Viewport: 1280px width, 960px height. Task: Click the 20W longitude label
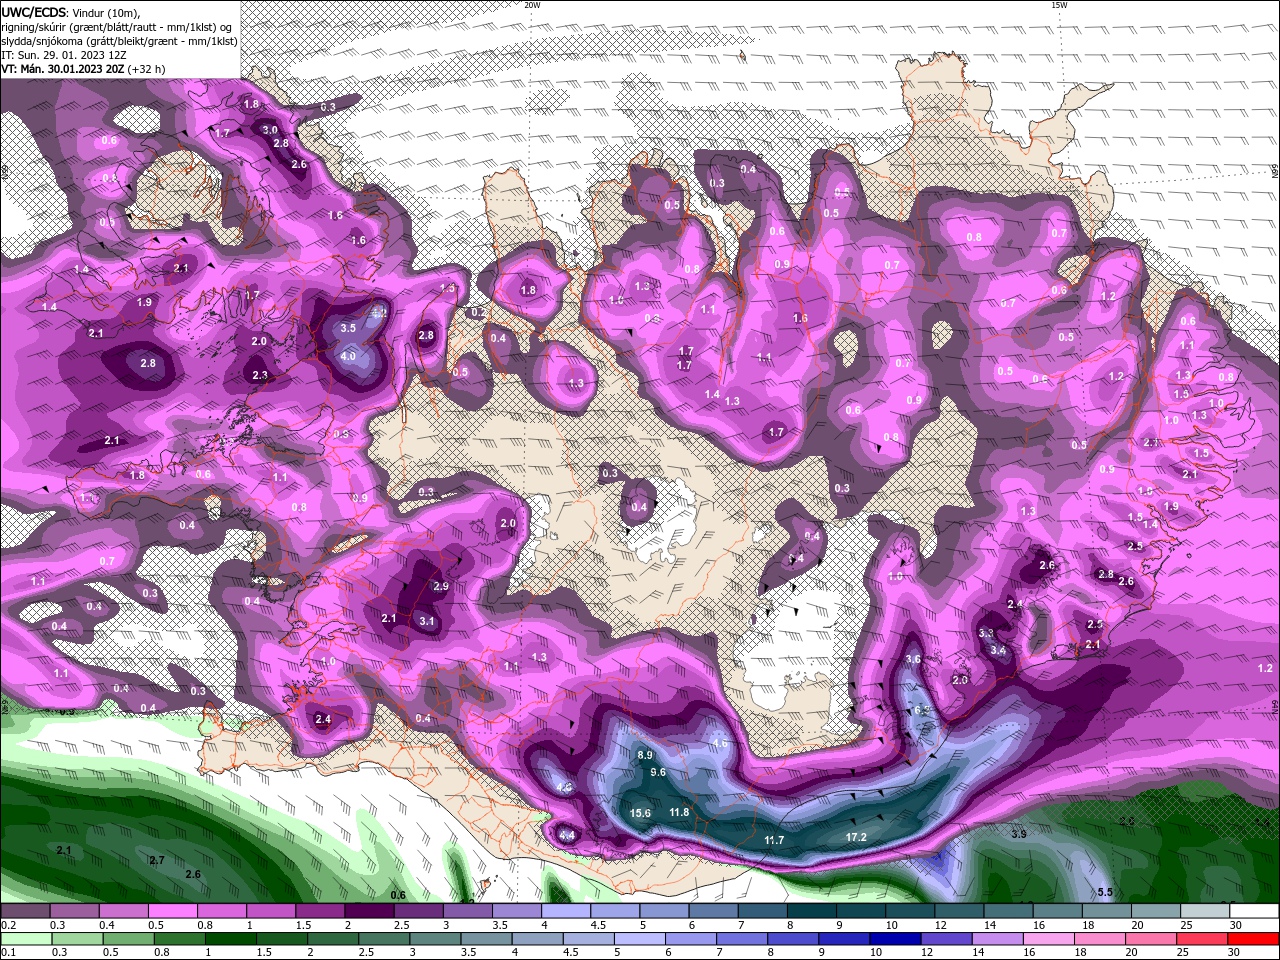click(x=532, y=5)
